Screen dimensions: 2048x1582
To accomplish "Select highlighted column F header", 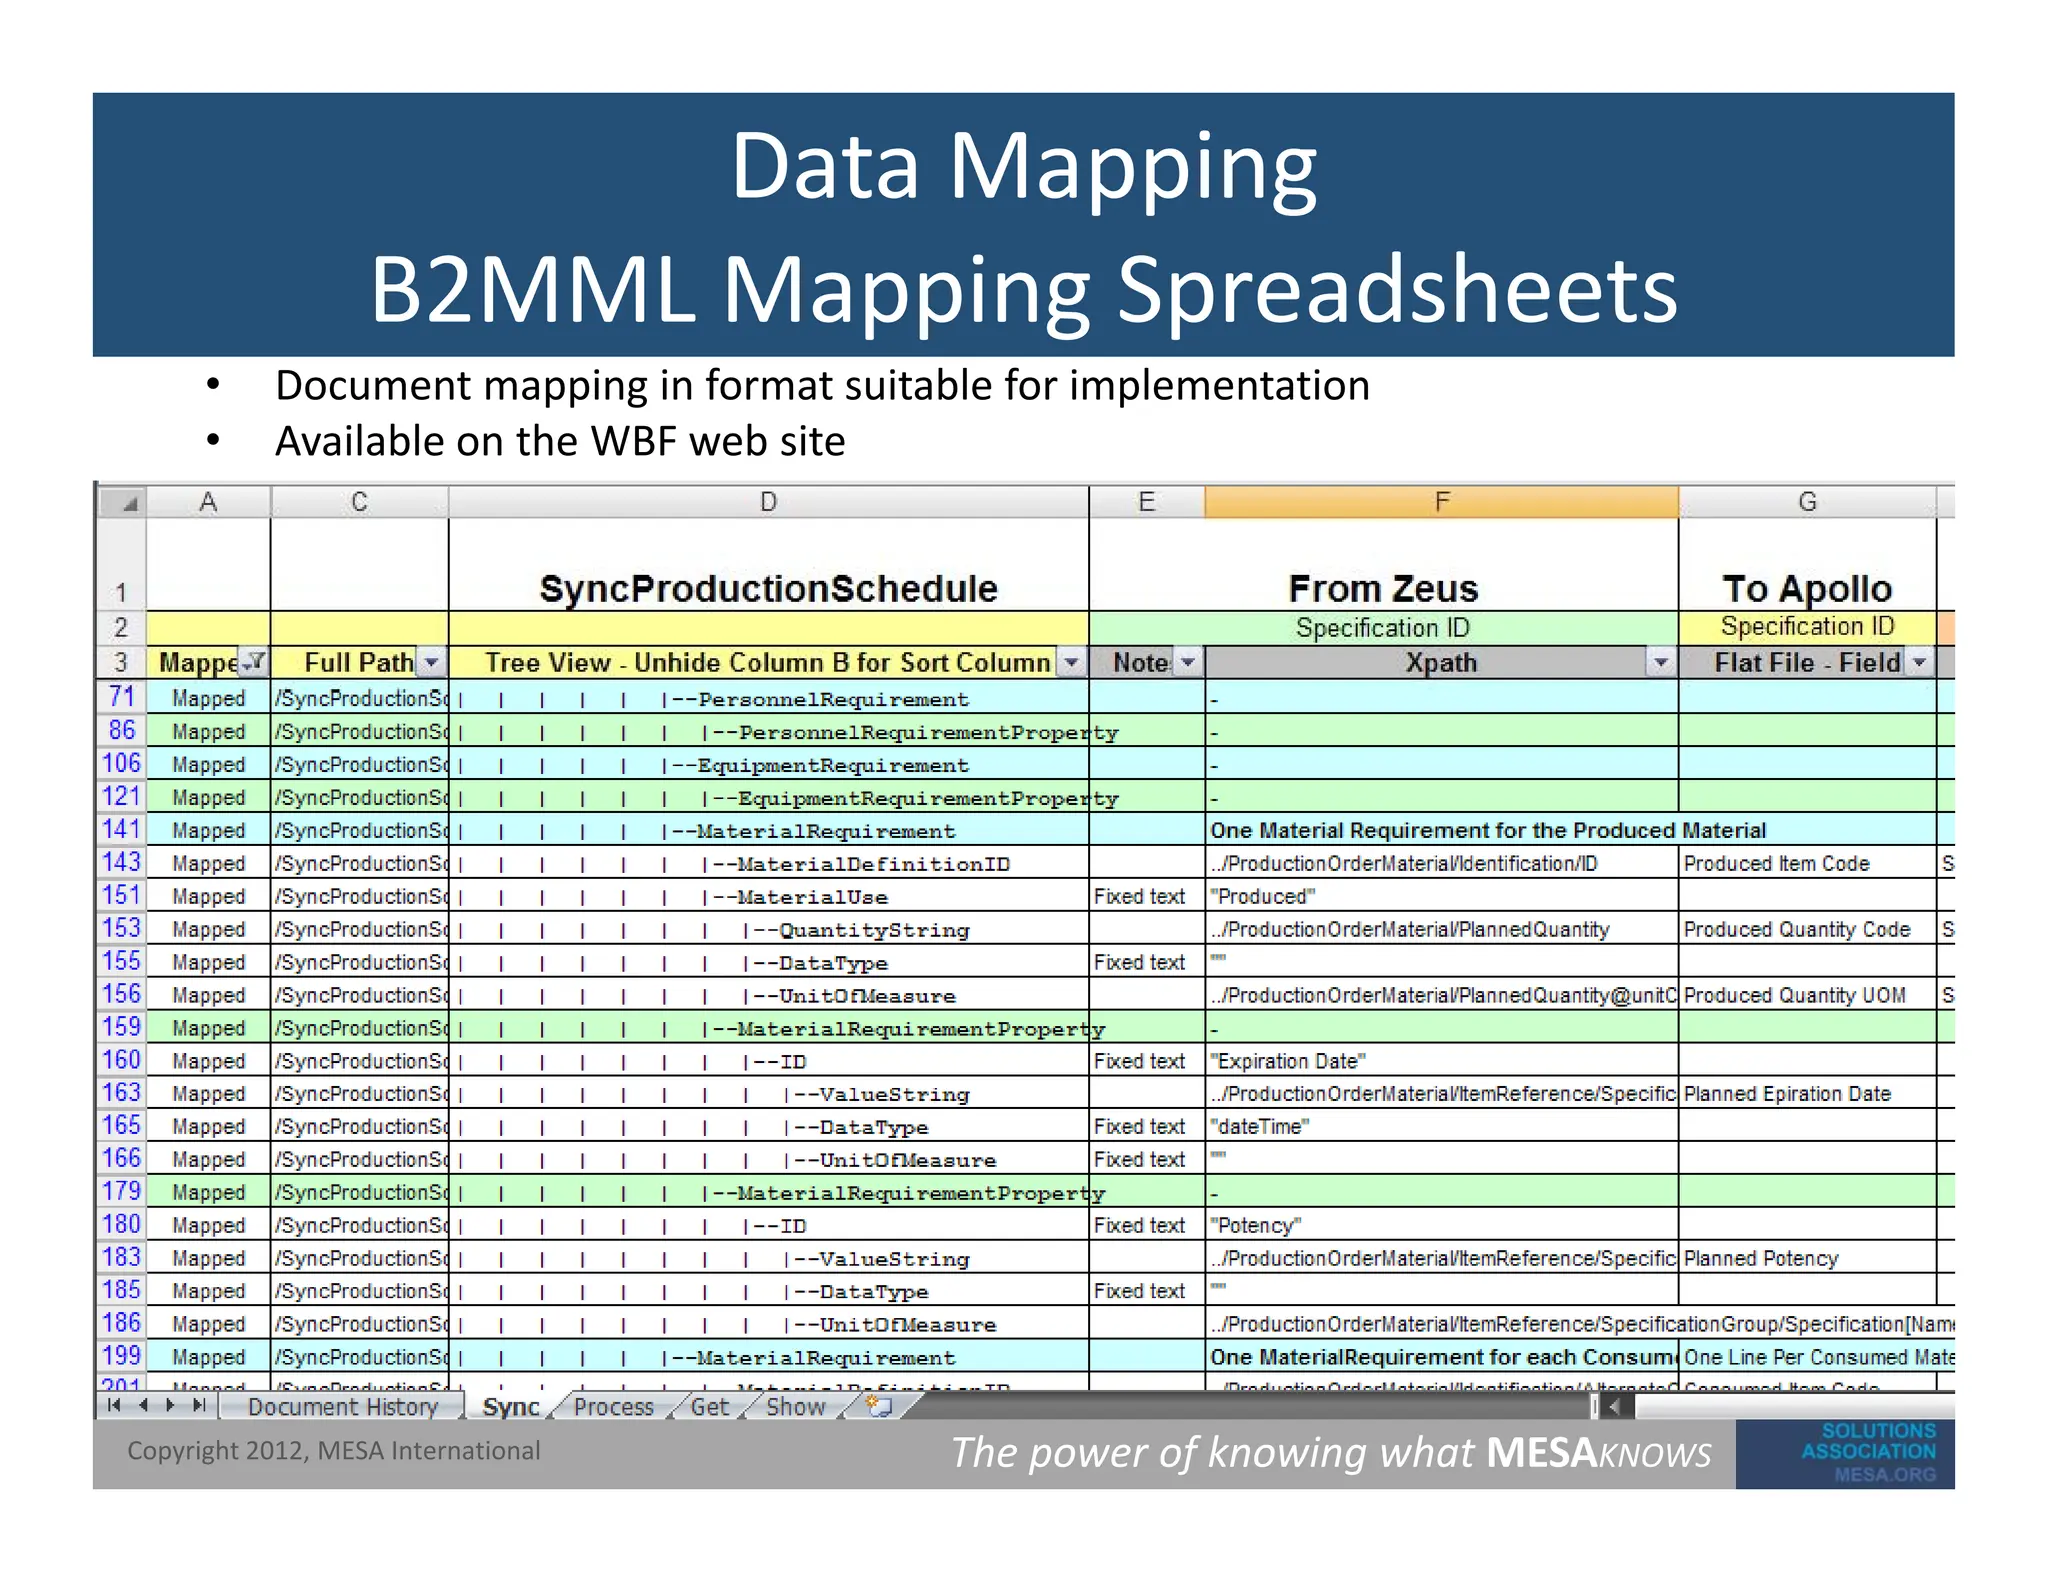I will [x=1441, y=502].
